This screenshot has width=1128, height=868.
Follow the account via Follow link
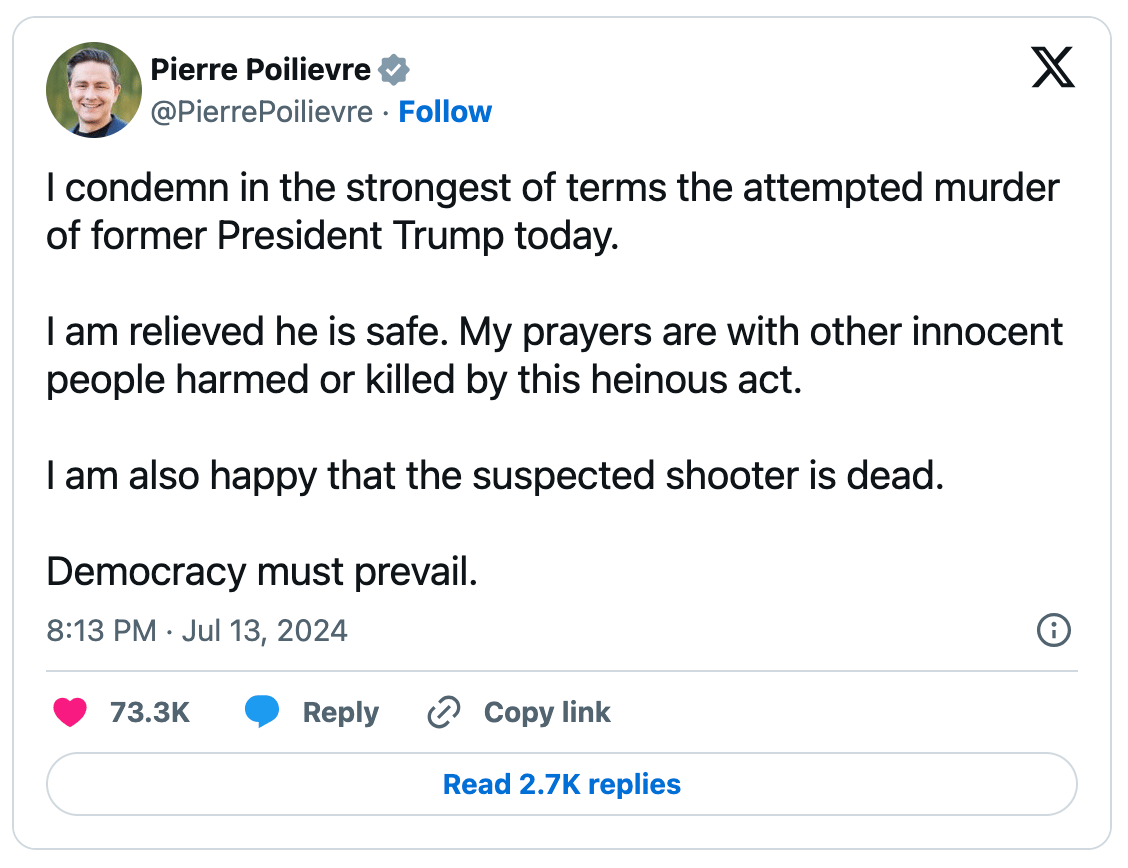(445, 112)
